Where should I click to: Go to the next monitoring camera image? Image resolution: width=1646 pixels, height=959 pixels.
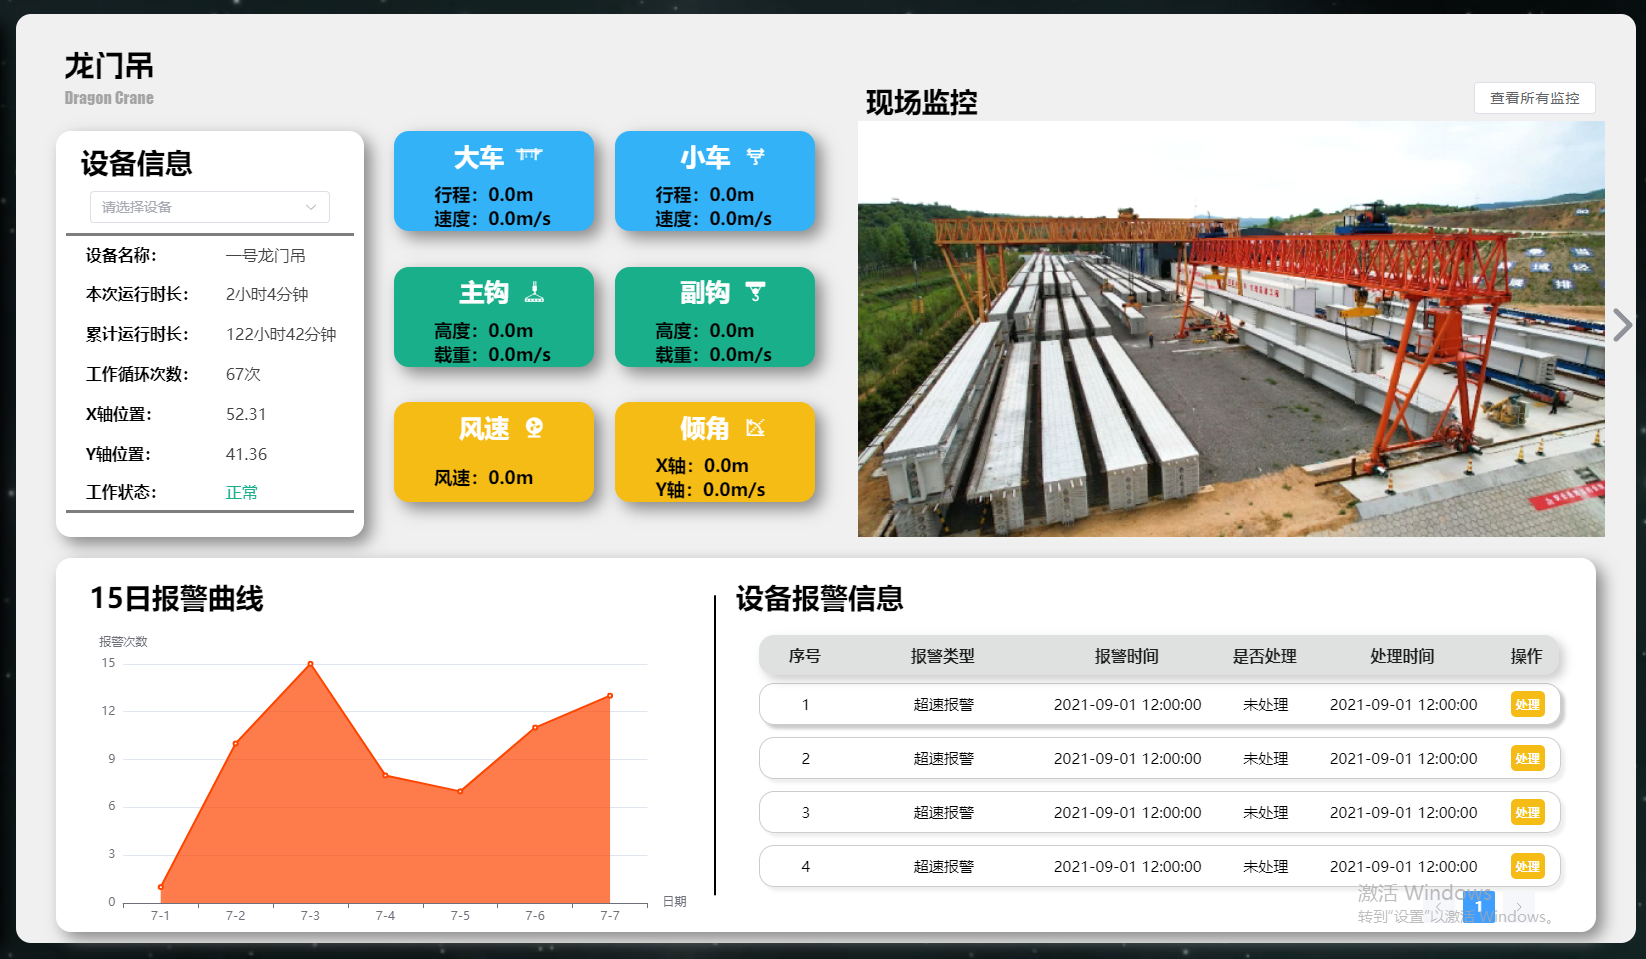pos(1622,325)
